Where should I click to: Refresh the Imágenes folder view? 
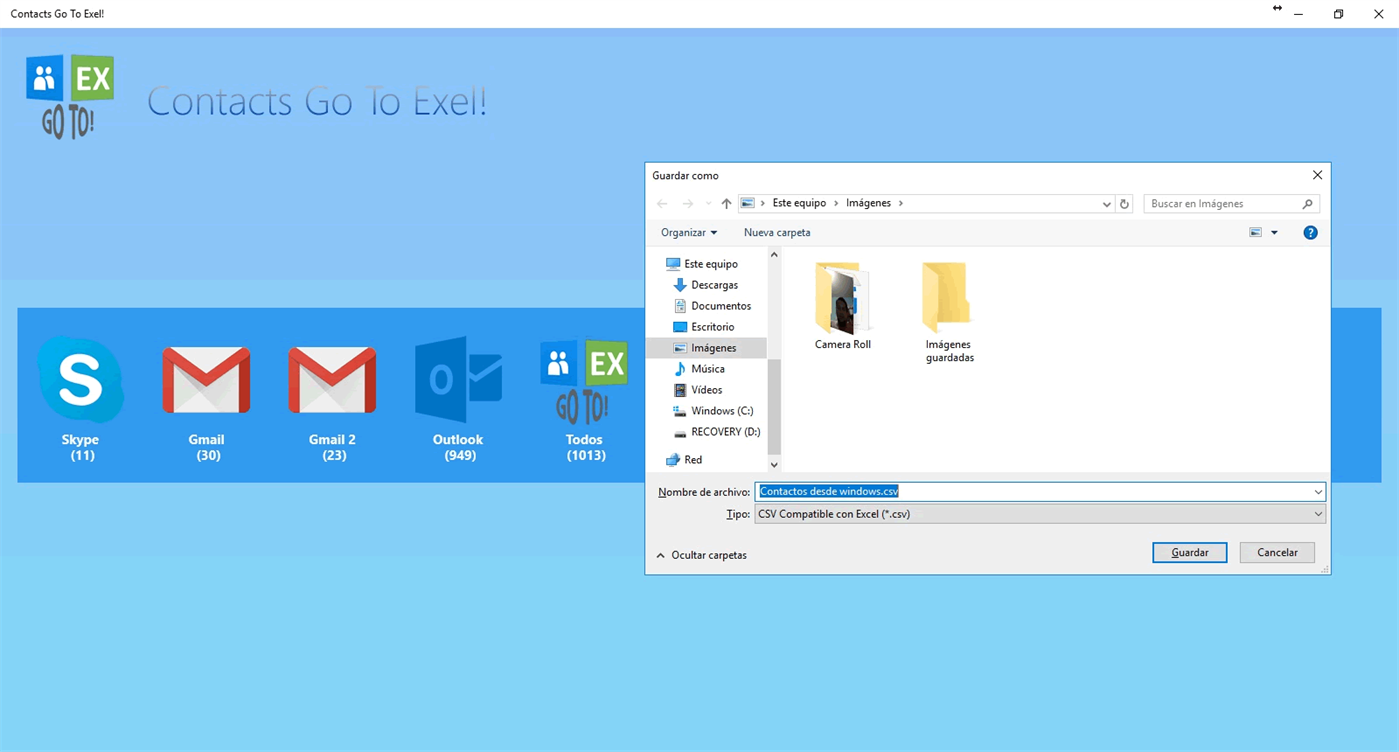point(1124,203)
